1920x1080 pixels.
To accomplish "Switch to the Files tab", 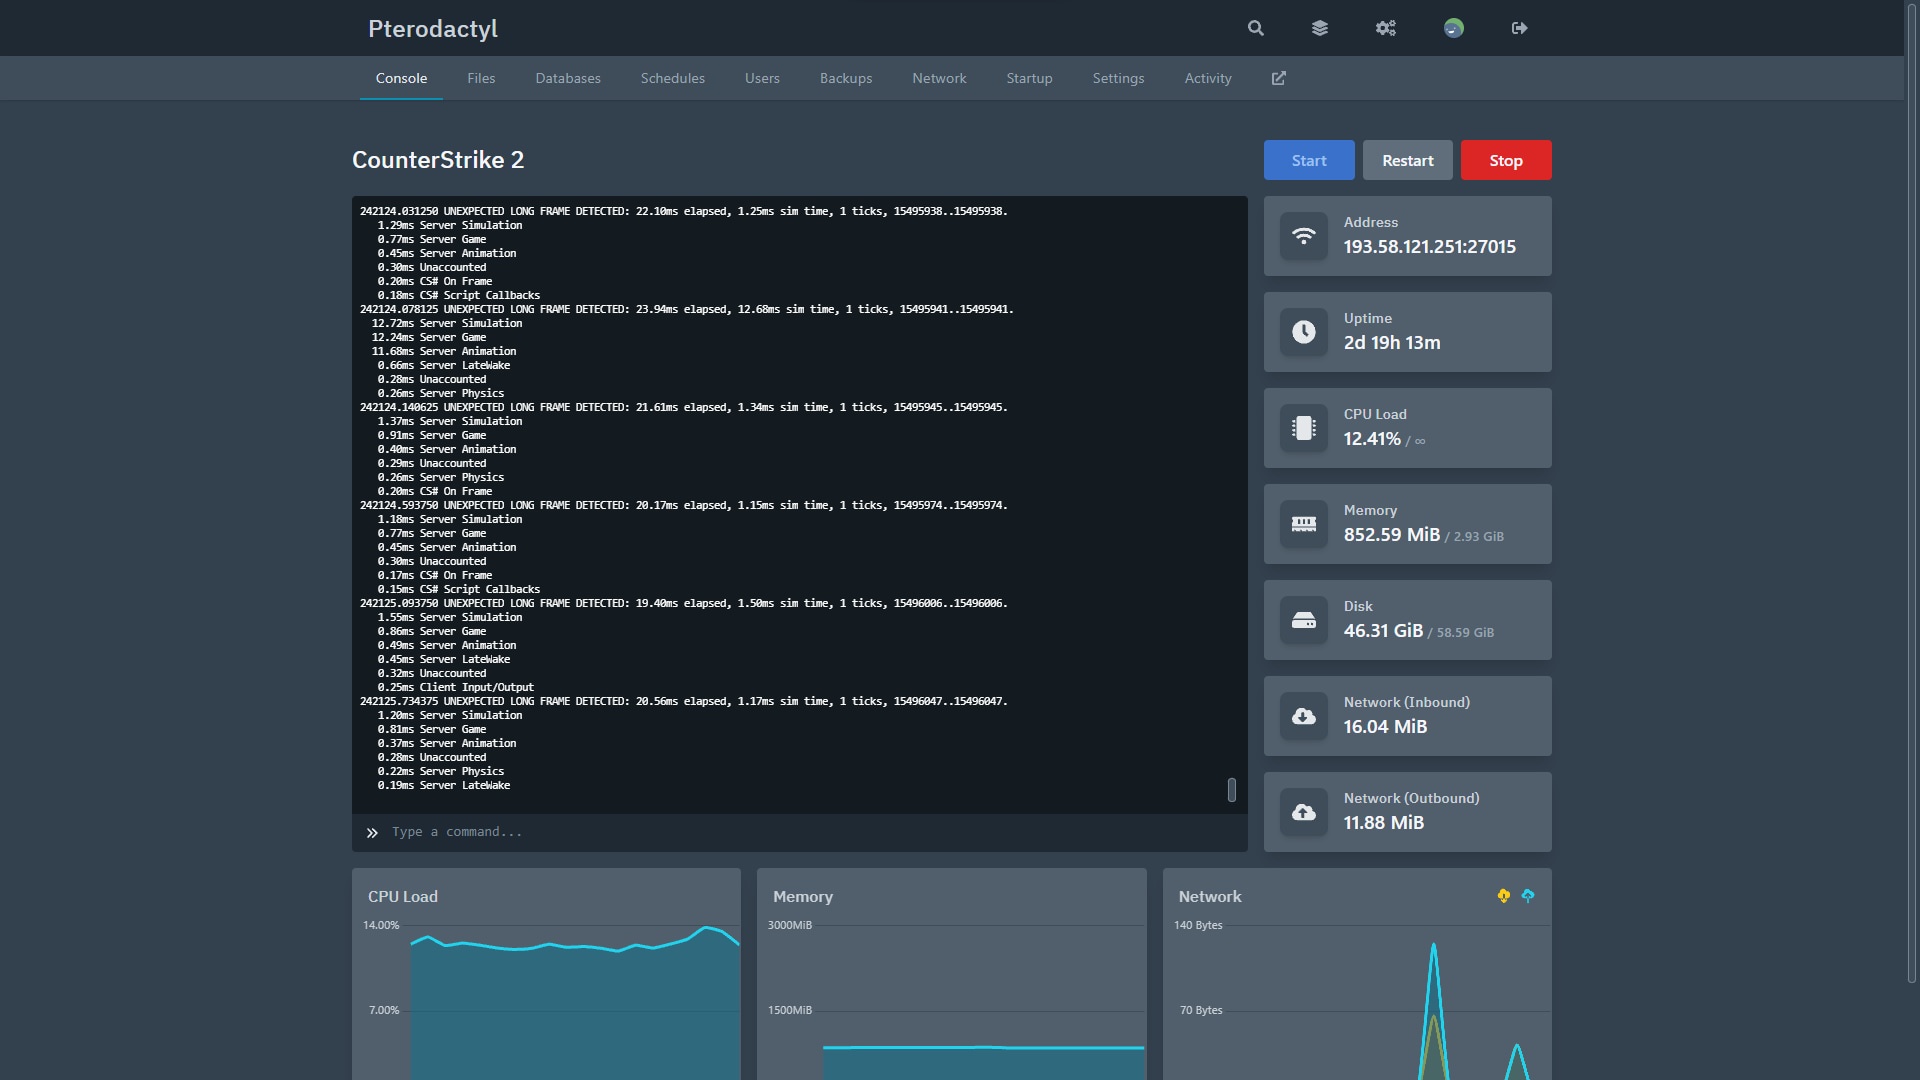I will (481, 78).
